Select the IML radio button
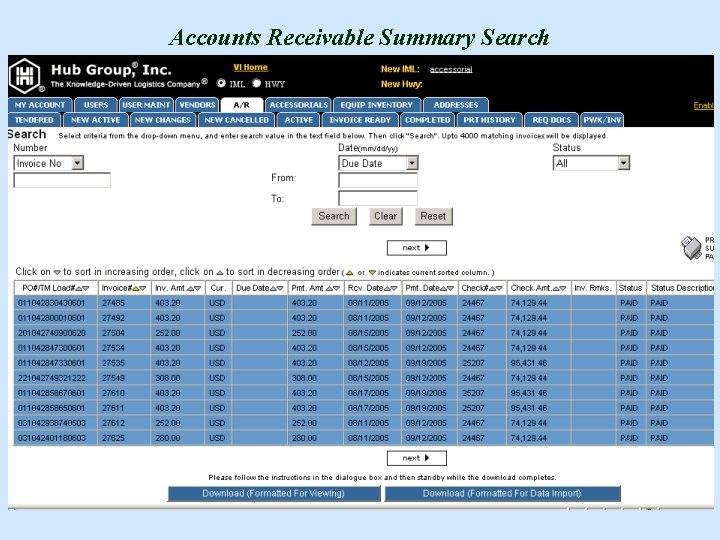The image size is (720, 540). pos(221,83)
